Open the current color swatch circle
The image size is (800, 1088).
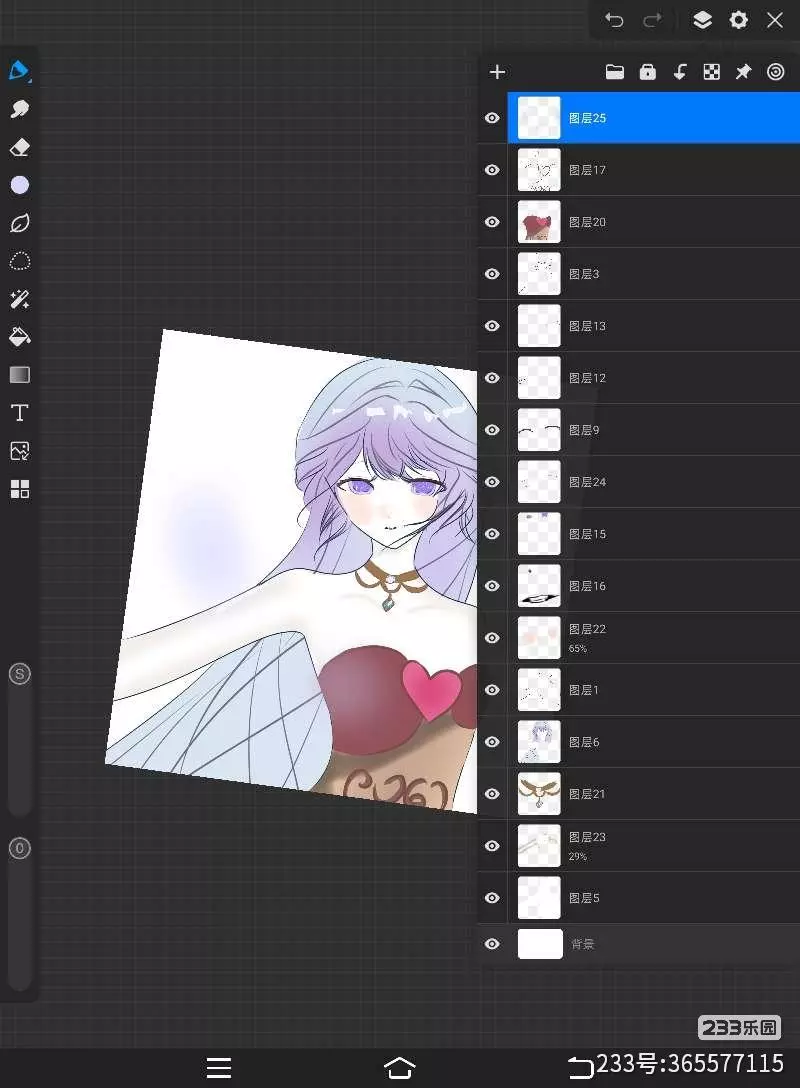19,185
